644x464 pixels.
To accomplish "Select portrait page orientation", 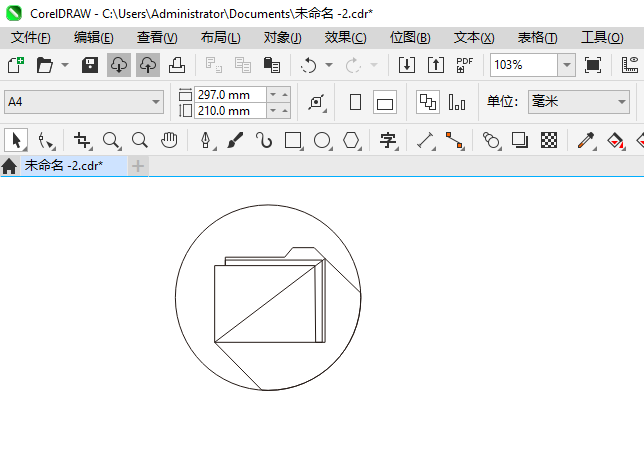I will tap(355, 102).
